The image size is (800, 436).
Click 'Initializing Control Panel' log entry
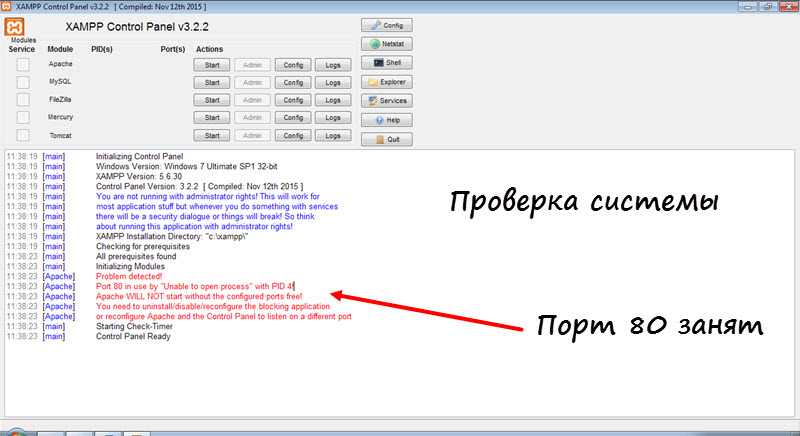tap(139, 156)
